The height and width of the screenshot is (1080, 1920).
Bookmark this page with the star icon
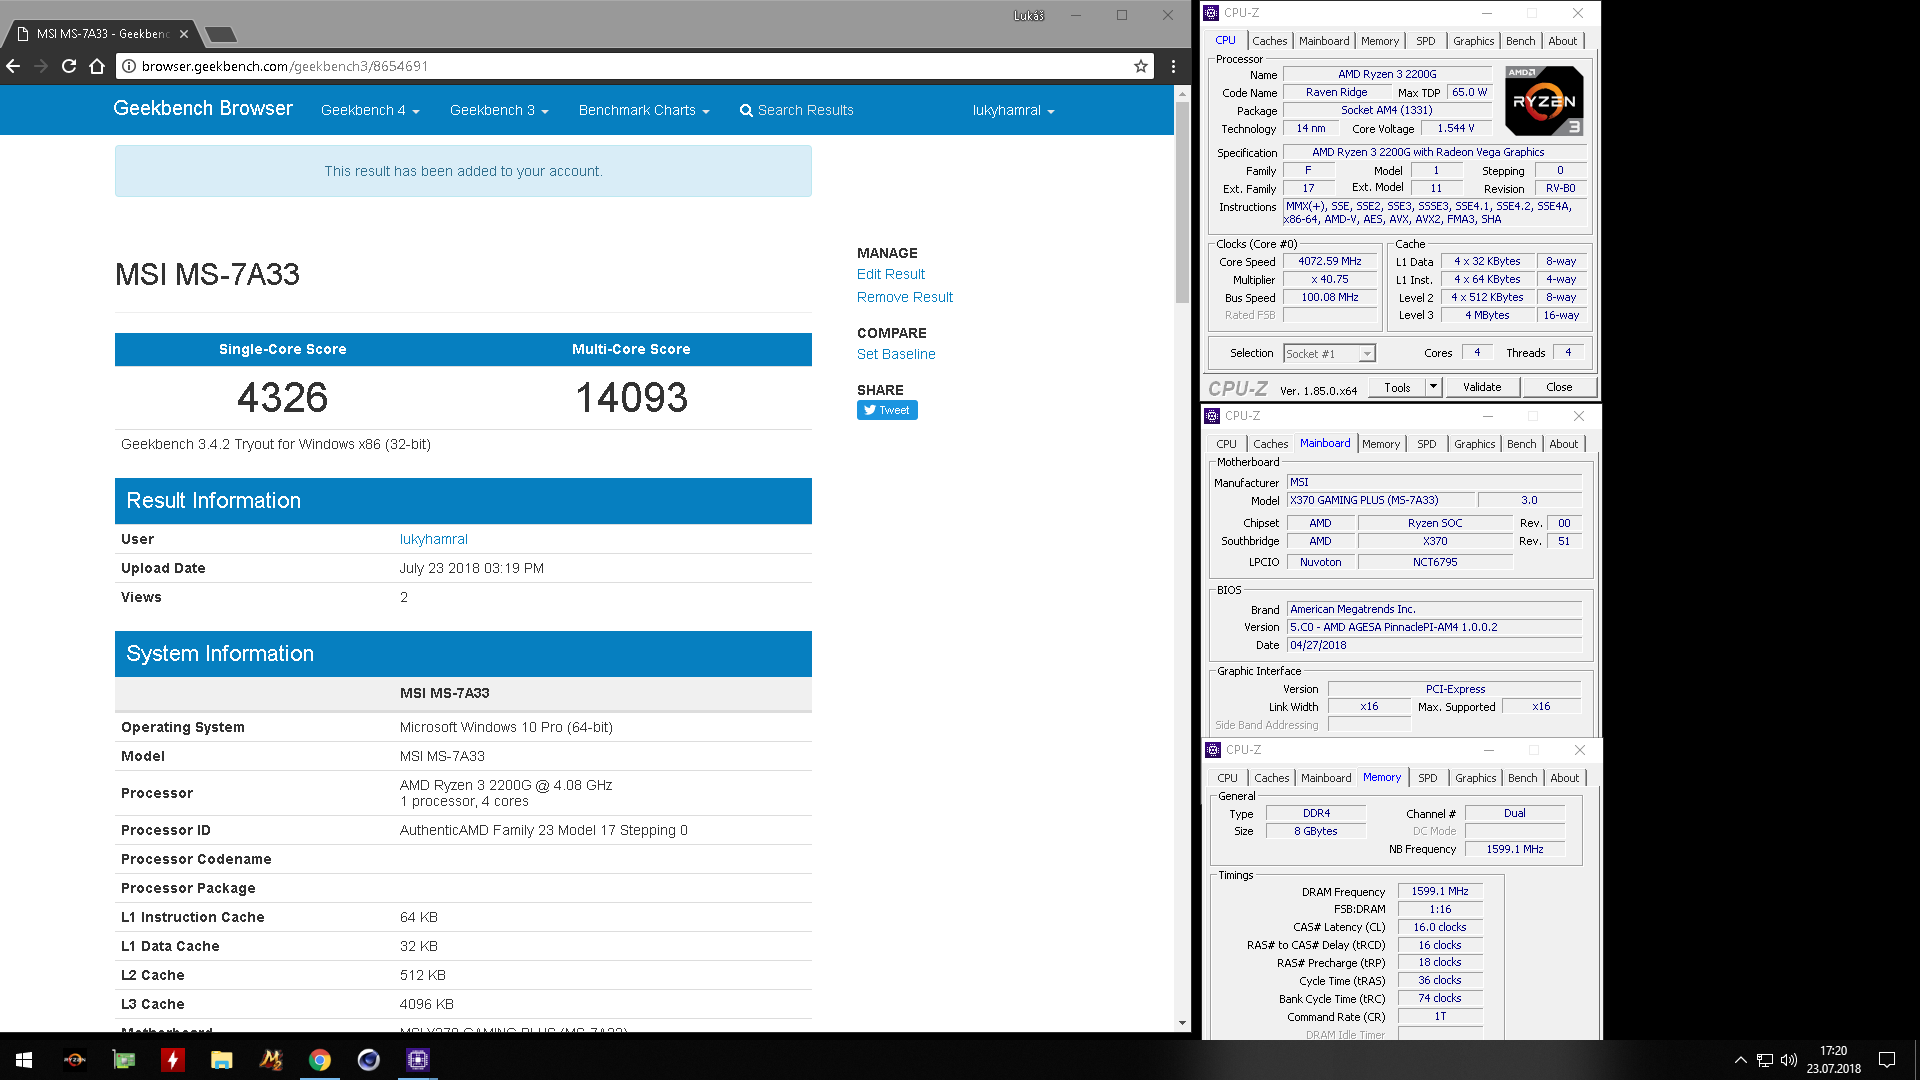[x=1141, y=66]
